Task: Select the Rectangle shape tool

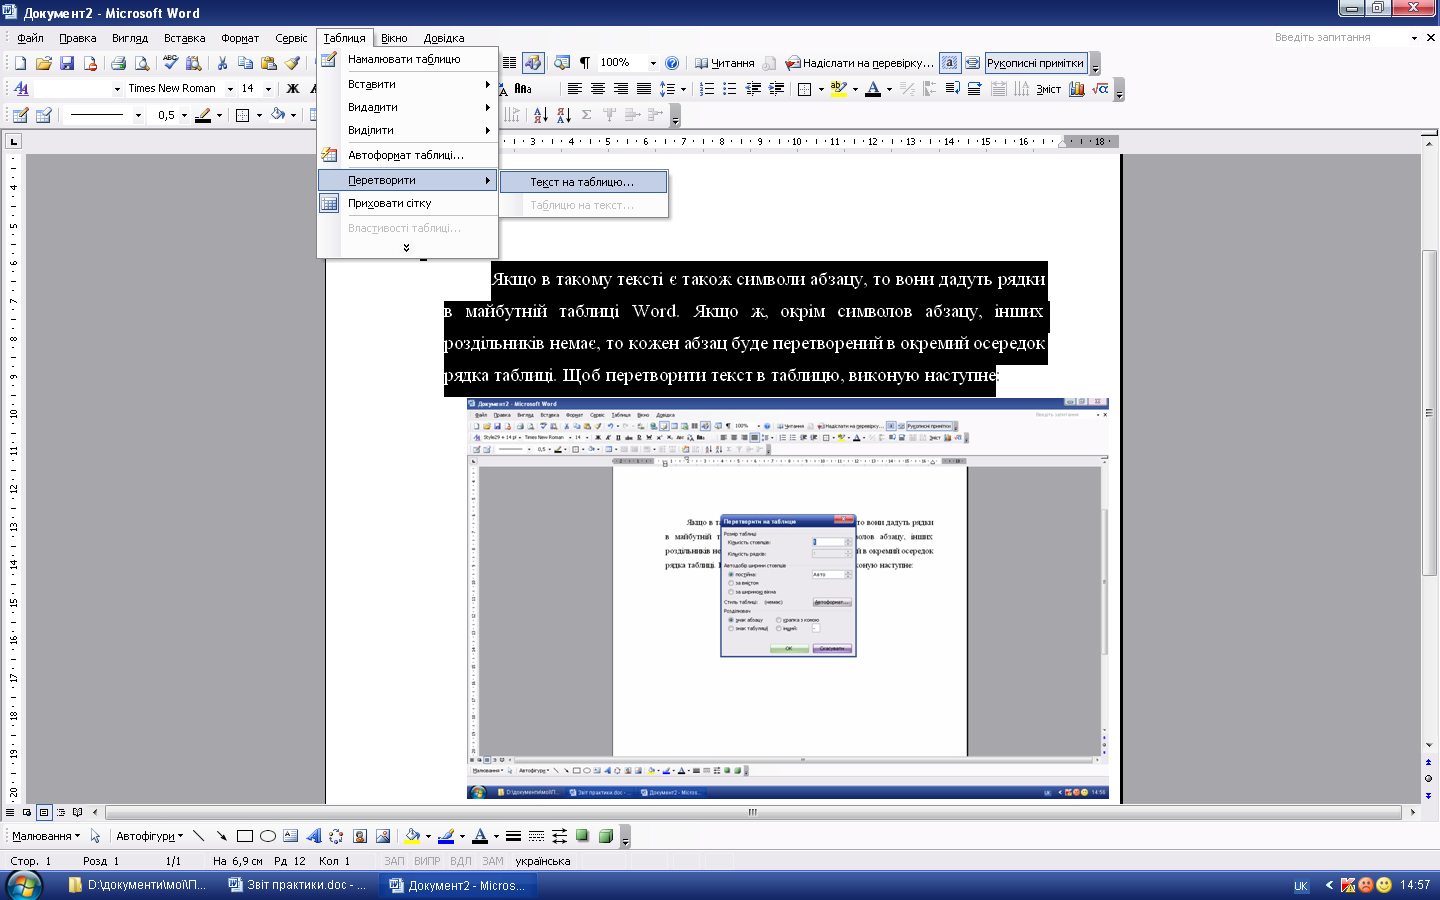Action: [x=245, y=836]
